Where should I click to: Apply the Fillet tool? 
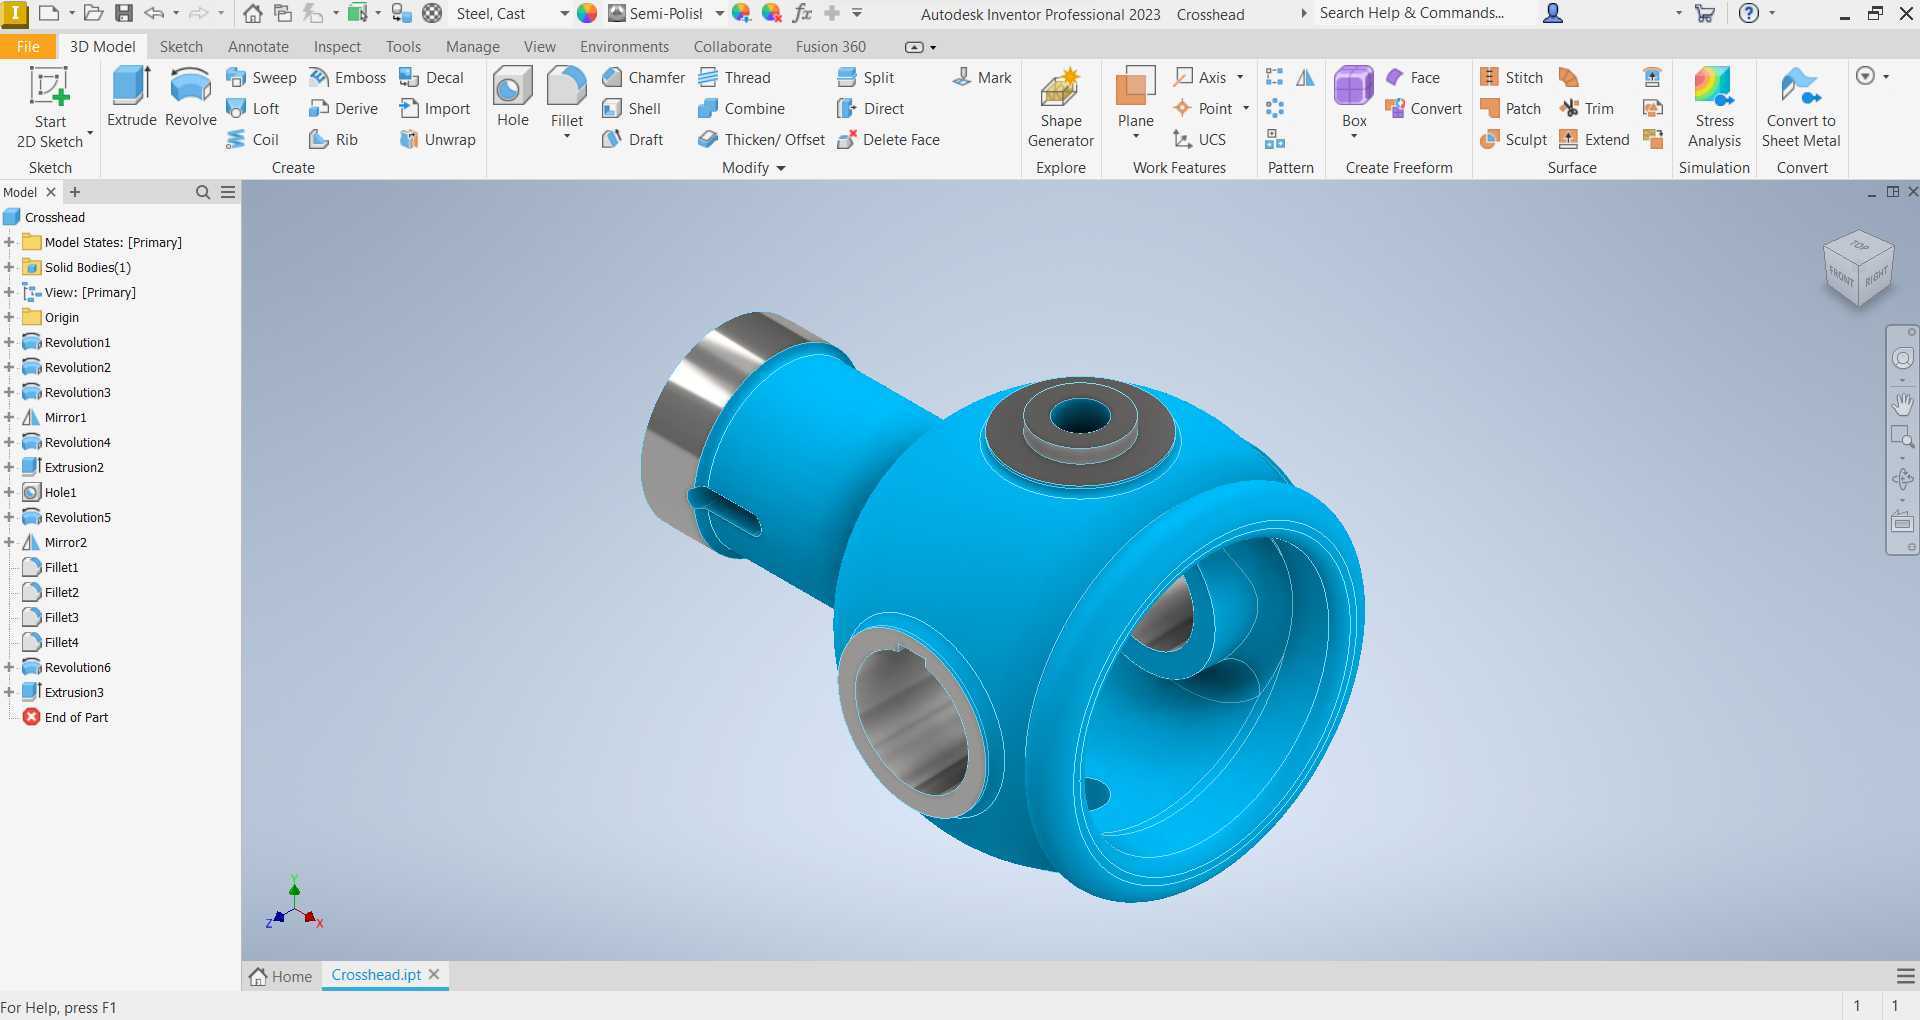(x=566, y=97)
